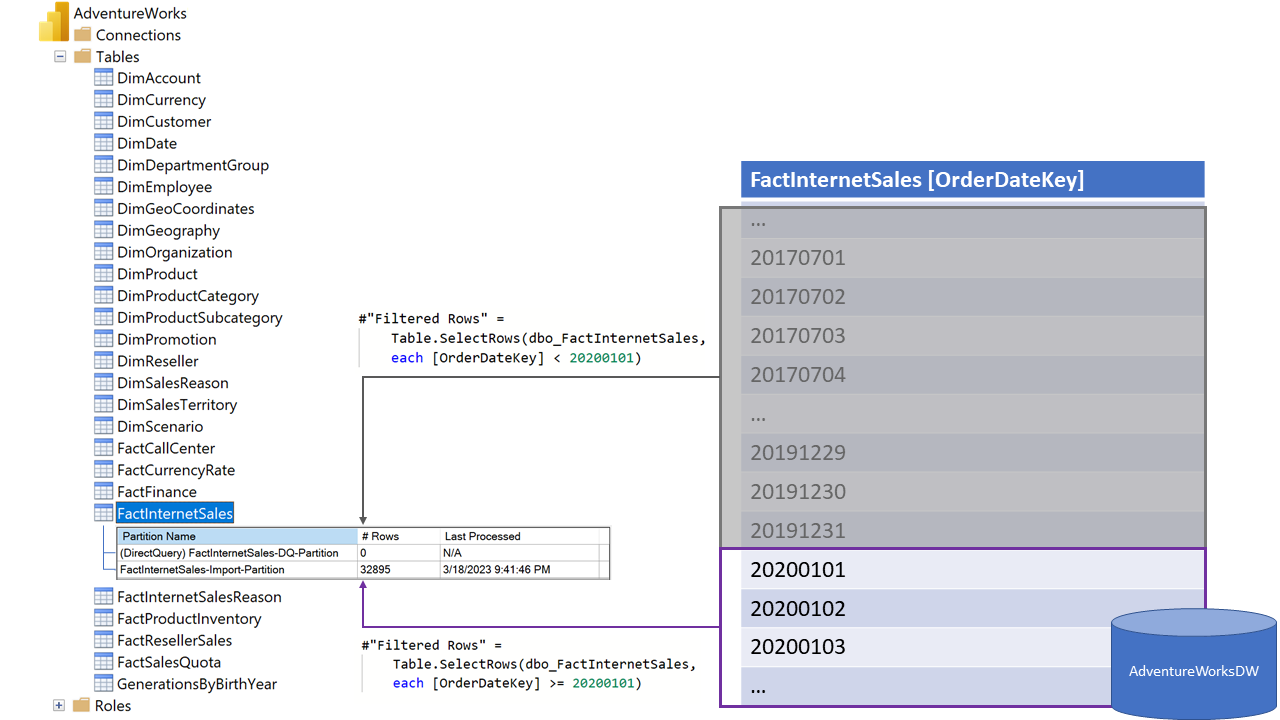Click the 20170701 date key row
The image size is (1280, 720).
click(x=972, y=258)
